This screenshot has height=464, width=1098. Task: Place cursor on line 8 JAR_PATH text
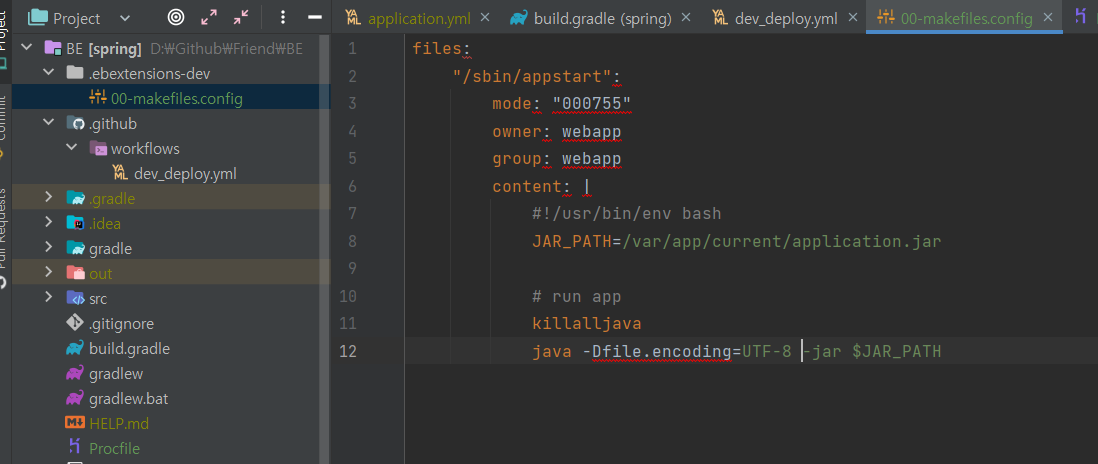[x=571, y=241]
